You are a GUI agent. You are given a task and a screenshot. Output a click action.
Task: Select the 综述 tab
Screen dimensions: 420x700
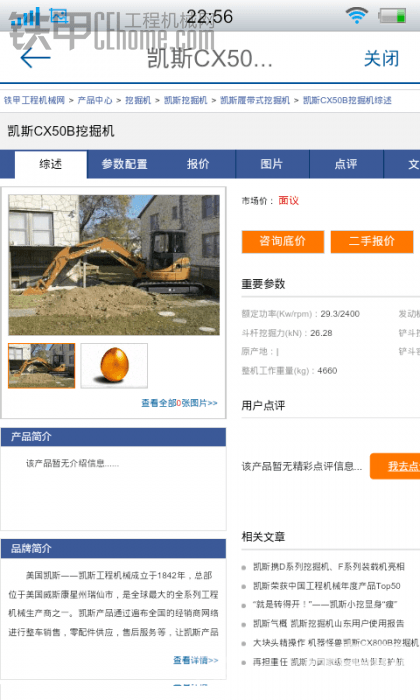(x=51, y=164)
